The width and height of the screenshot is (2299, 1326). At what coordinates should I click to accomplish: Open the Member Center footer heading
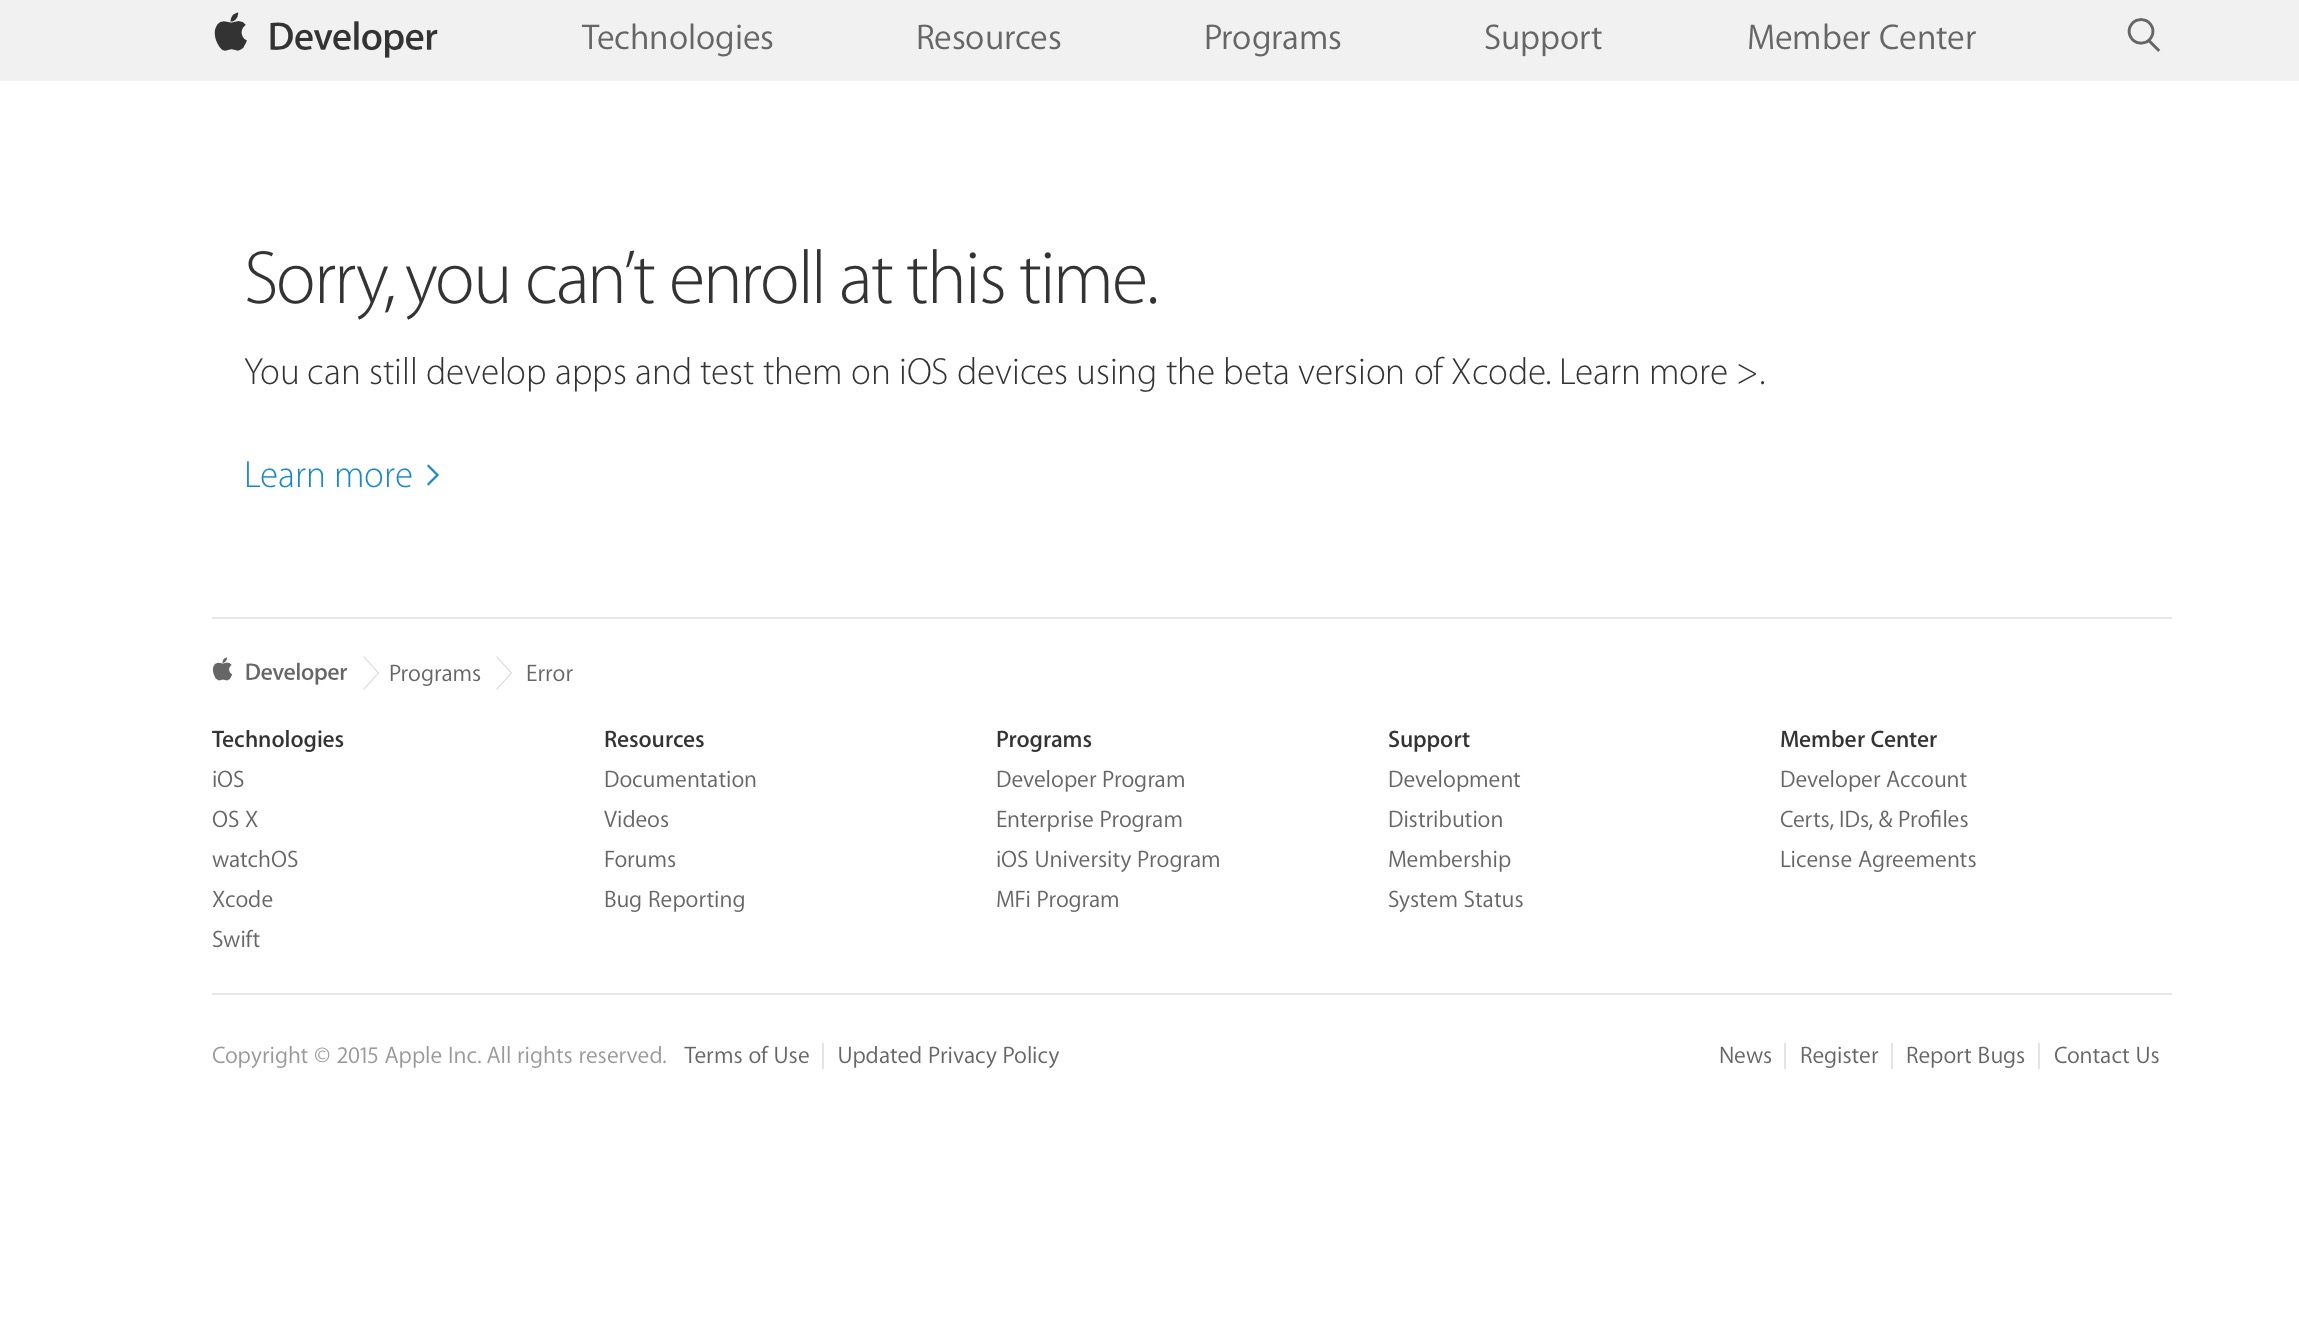pos(1858,739)
